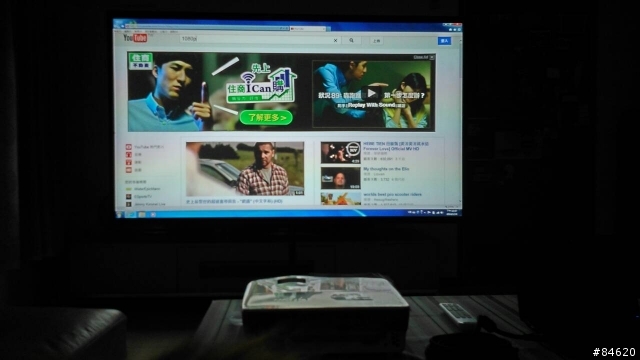Show system tray icons on taskbar
This screenshot has height=360, width=640.
[424, 212]
